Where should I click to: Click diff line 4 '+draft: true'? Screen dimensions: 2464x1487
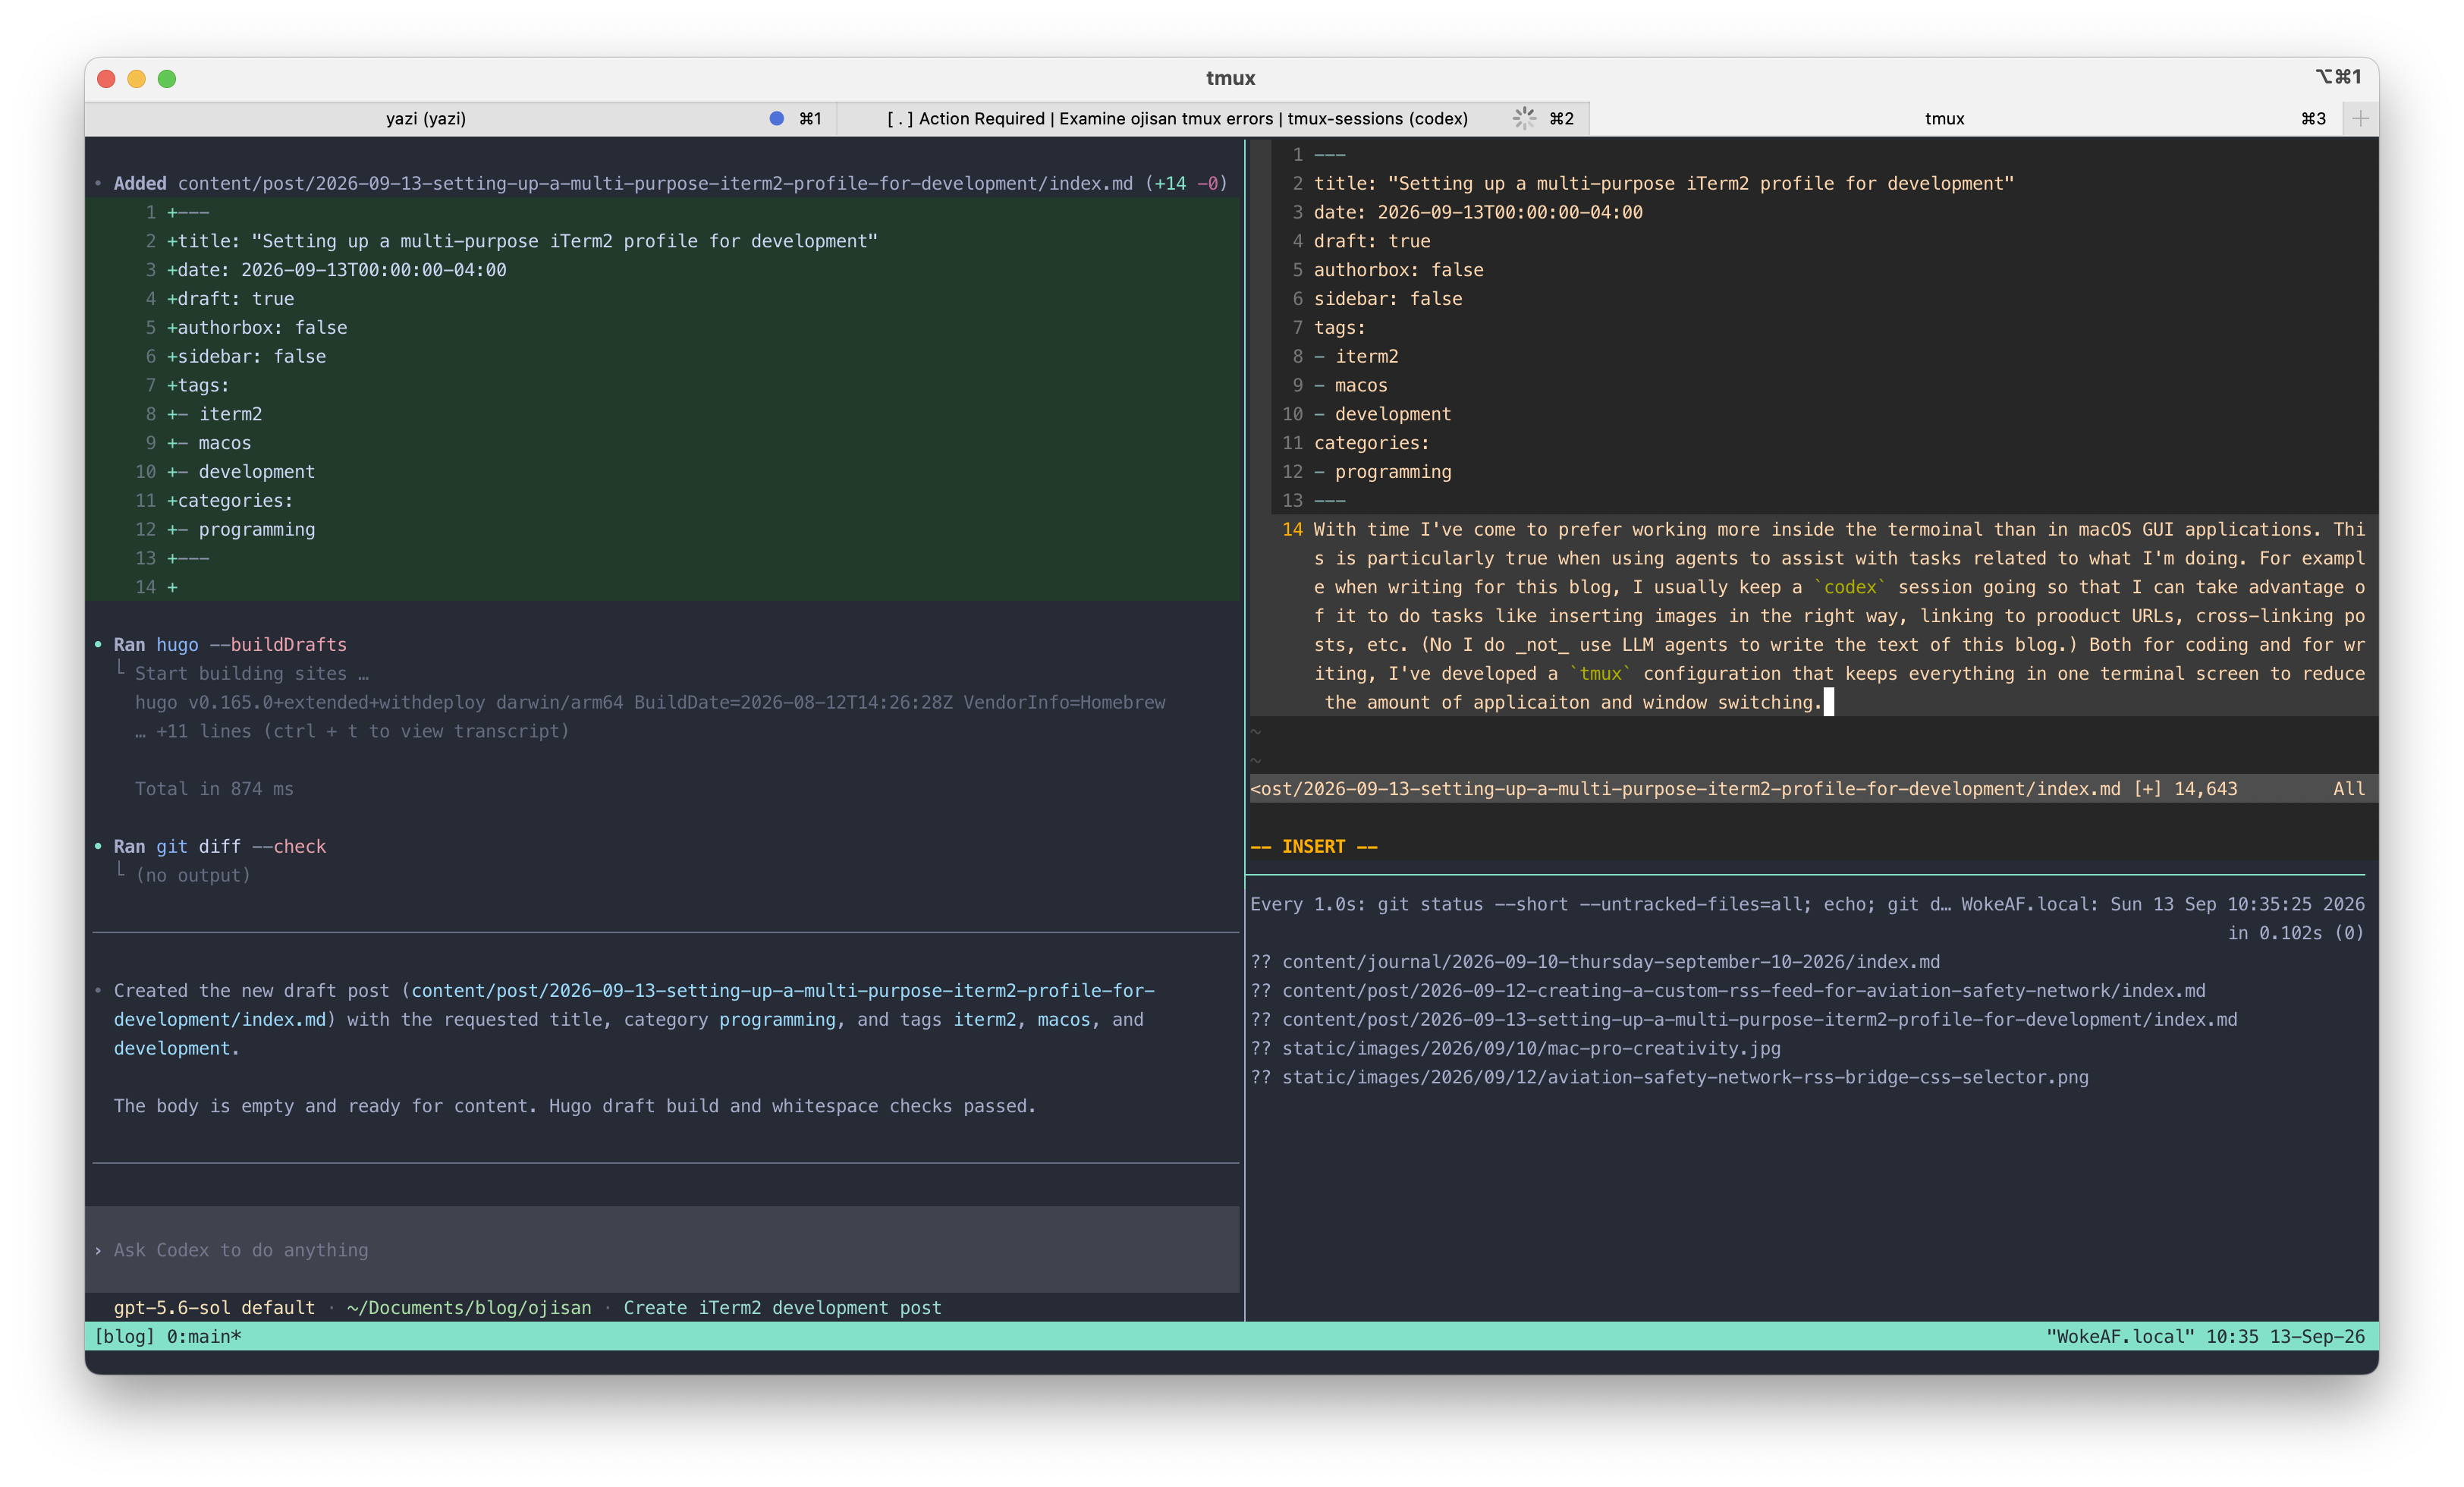point(230,298)
